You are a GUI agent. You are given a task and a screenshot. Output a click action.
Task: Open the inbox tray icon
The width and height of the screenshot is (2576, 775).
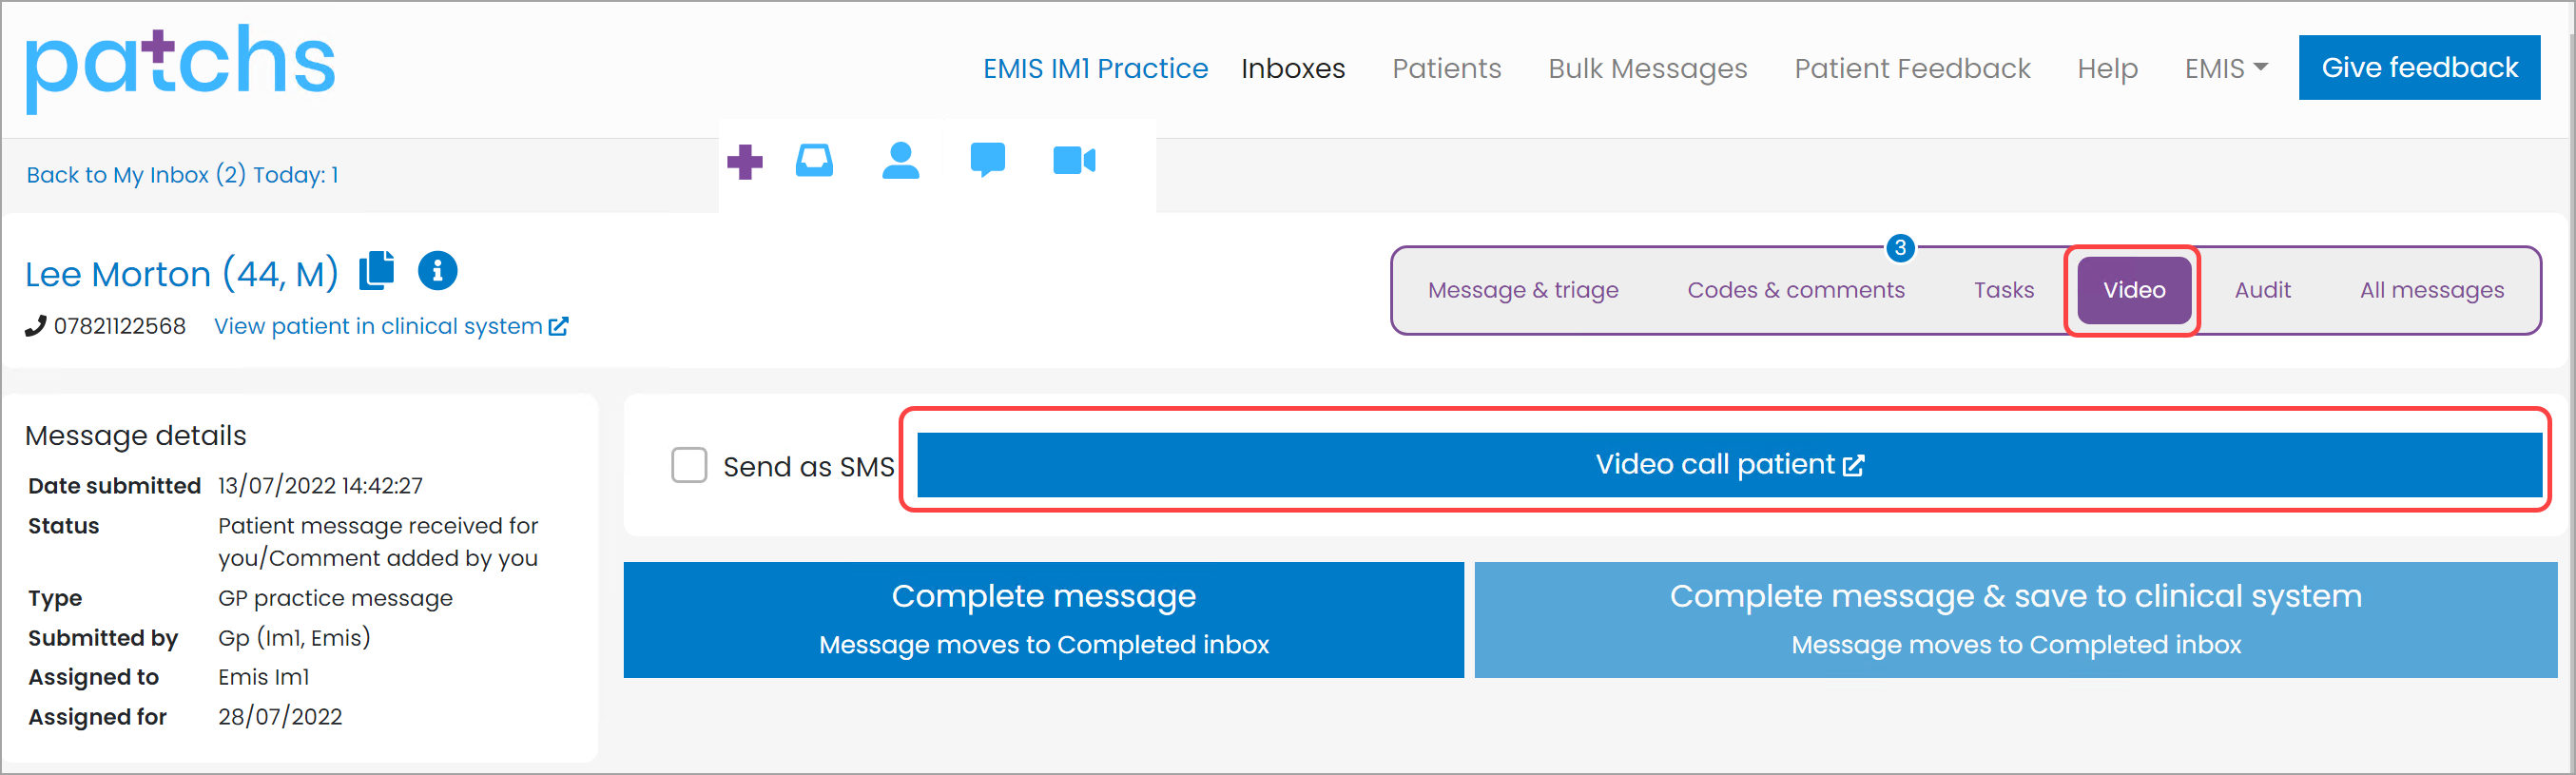click(814, 160)
